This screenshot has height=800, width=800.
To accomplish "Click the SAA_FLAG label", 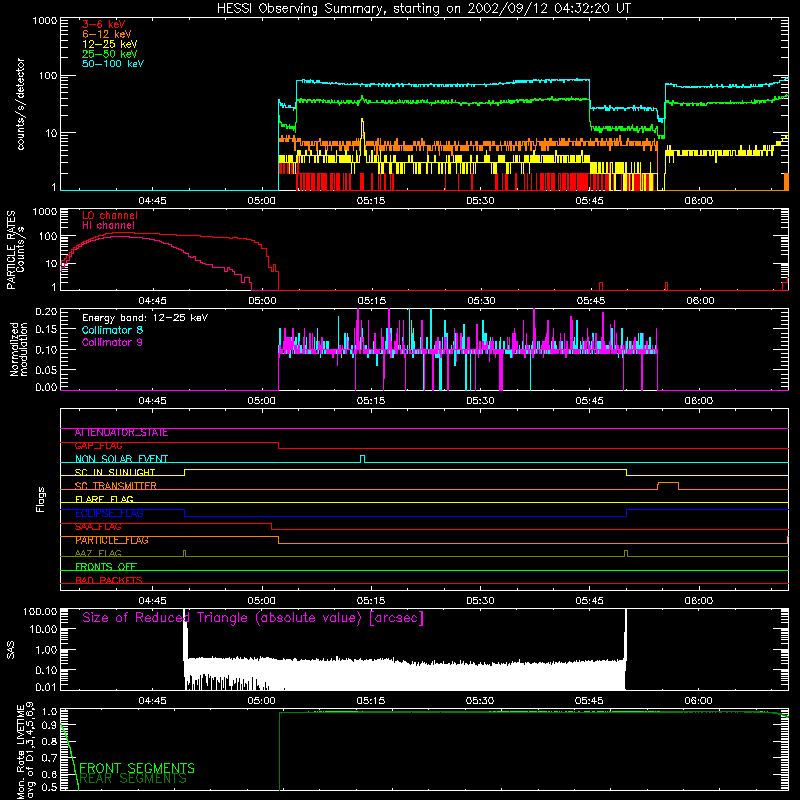I will pyautogui.click(x=98, y=527).
